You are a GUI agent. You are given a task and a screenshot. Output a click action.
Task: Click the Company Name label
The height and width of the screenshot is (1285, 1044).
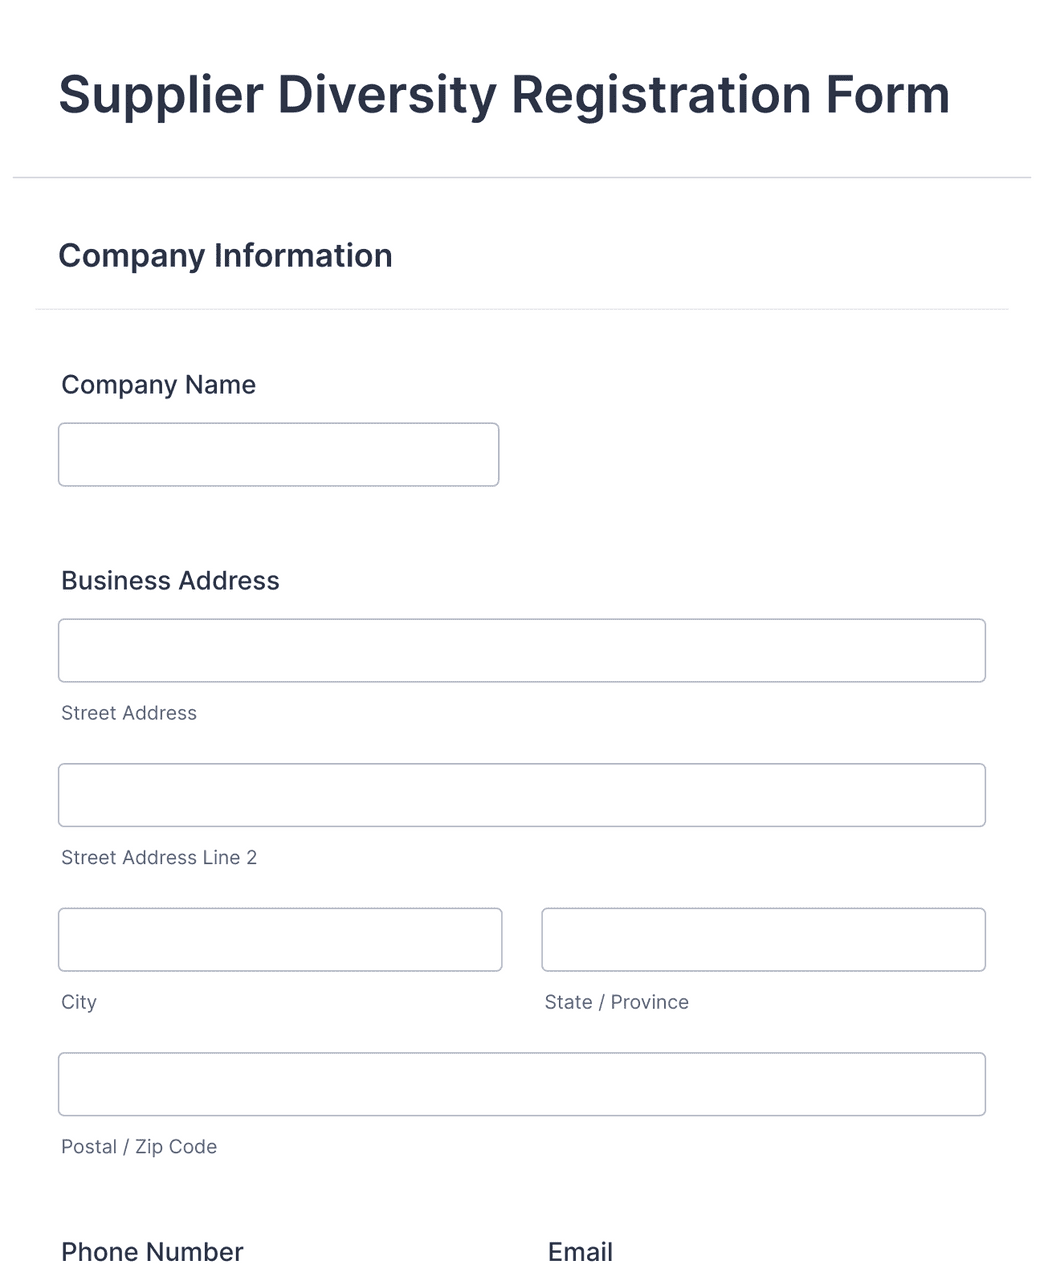click(x=158, y=384)
